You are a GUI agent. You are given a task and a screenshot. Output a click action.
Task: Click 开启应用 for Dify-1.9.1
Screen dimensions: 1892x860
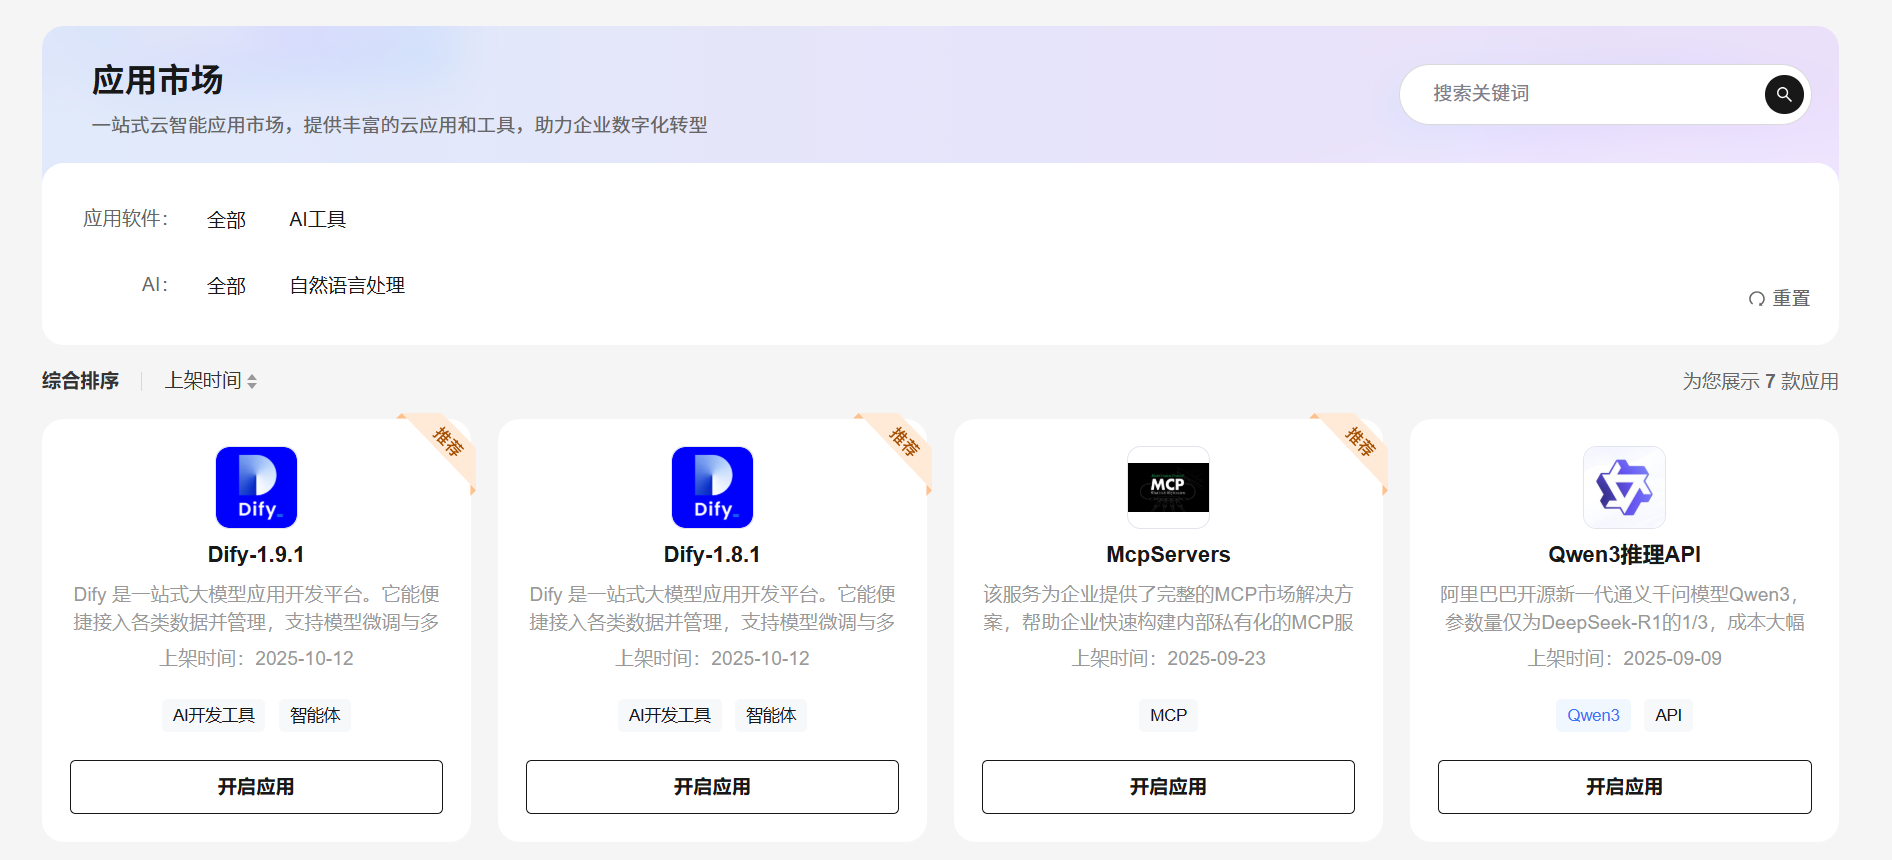point(256,787)
